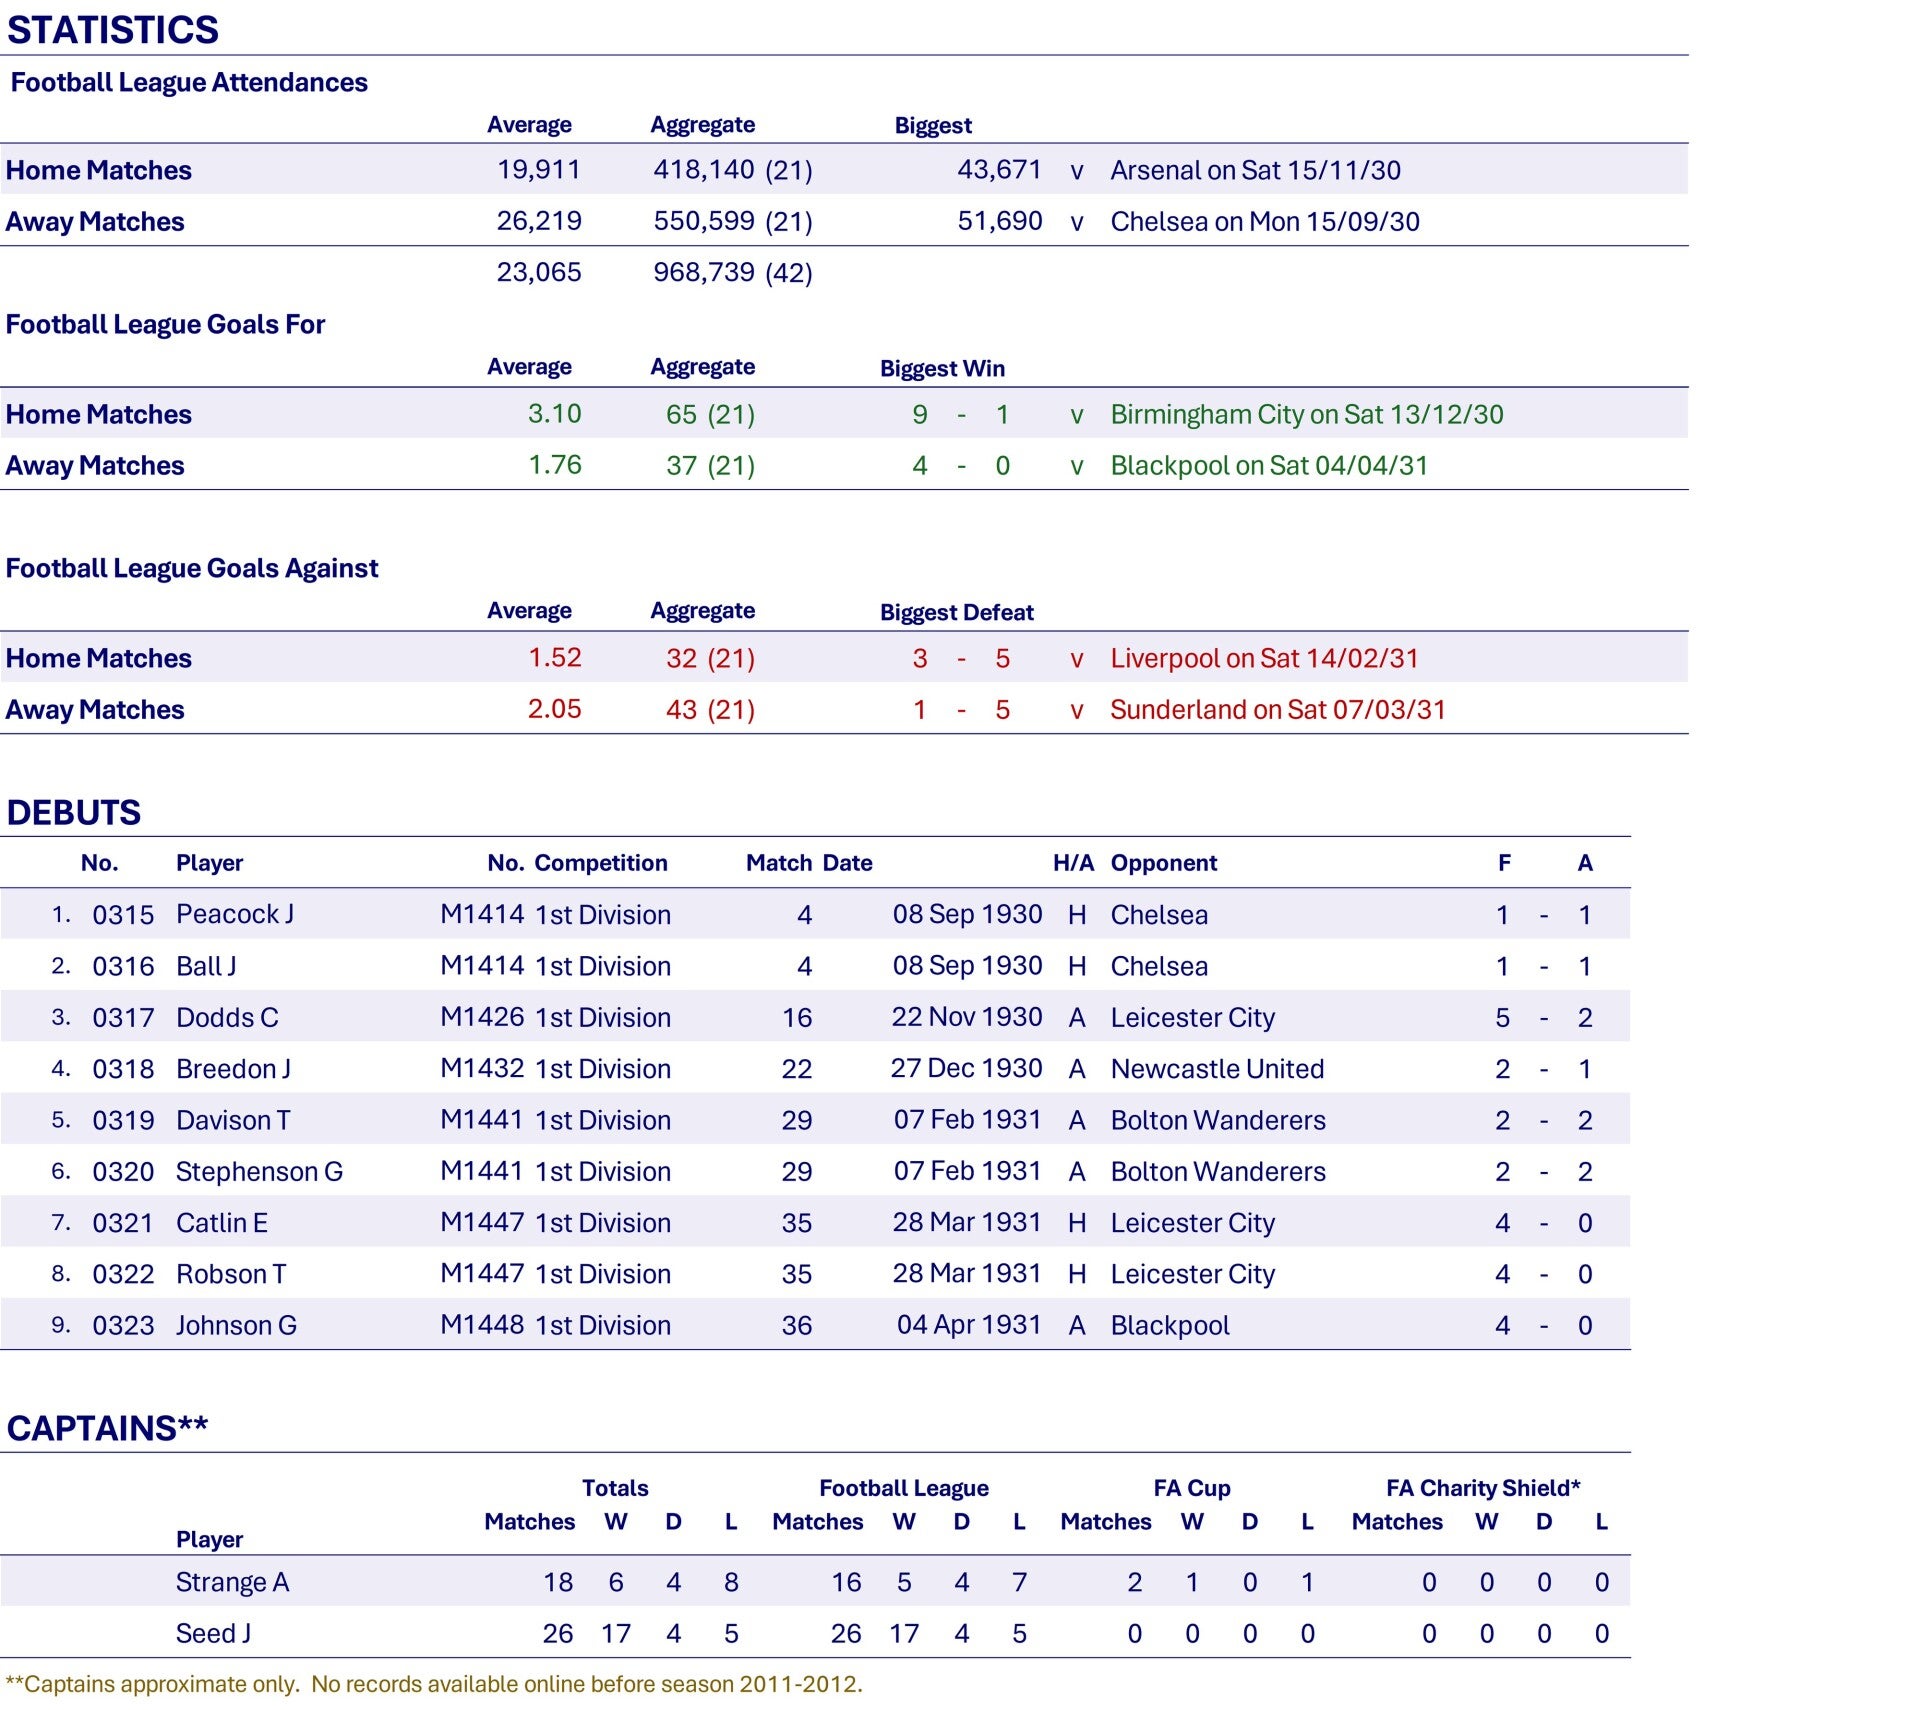The height and width of the screenshot is (1710, 1920).
Task: Select the Arsenal biggest home attendance
Action: point(1254,170)
